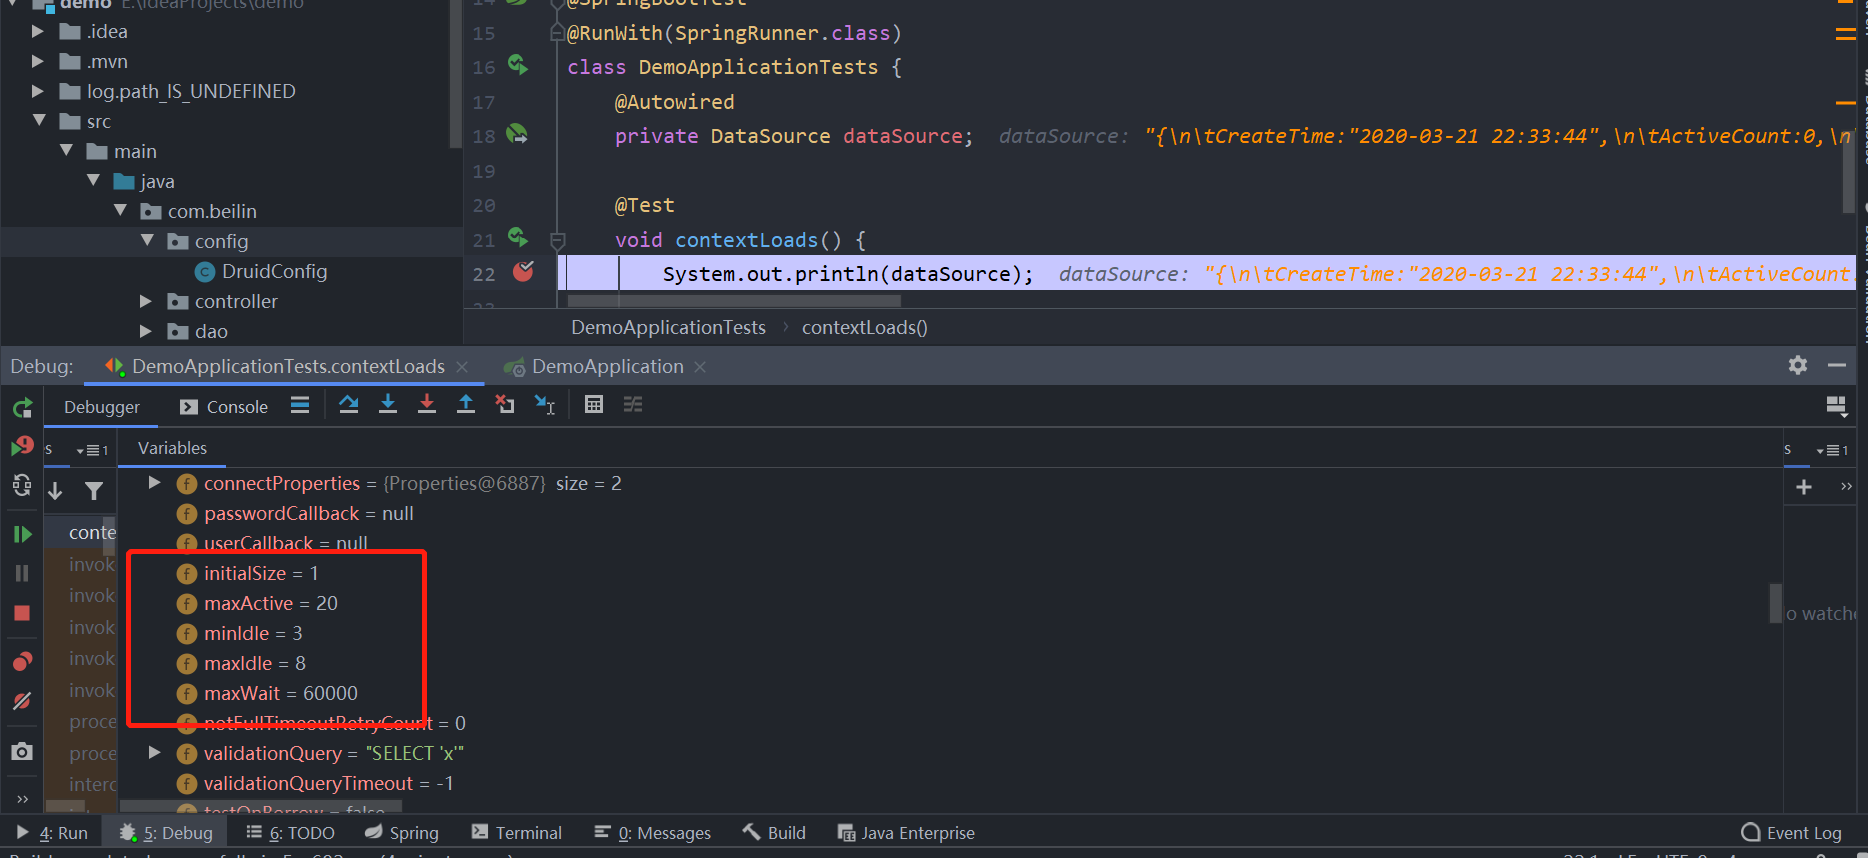Click the red Force Step Into icon
Image resolution: width=1868 pixels, height=858 pixels.
[427, 405]
